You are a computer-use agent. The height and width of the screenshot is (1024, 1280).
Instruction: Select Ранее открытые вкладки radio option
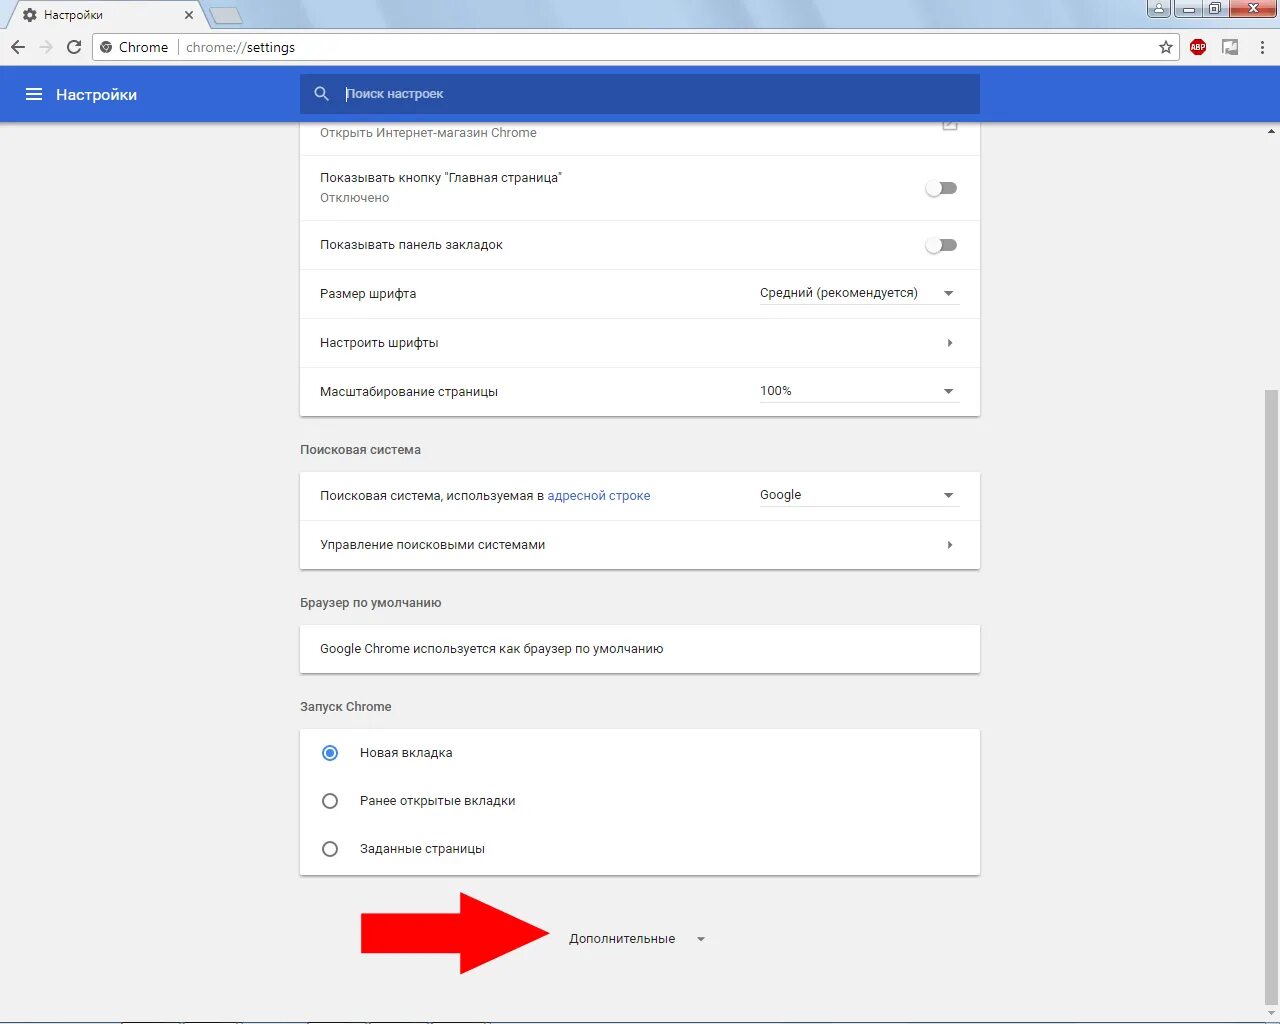pos(330,801)
